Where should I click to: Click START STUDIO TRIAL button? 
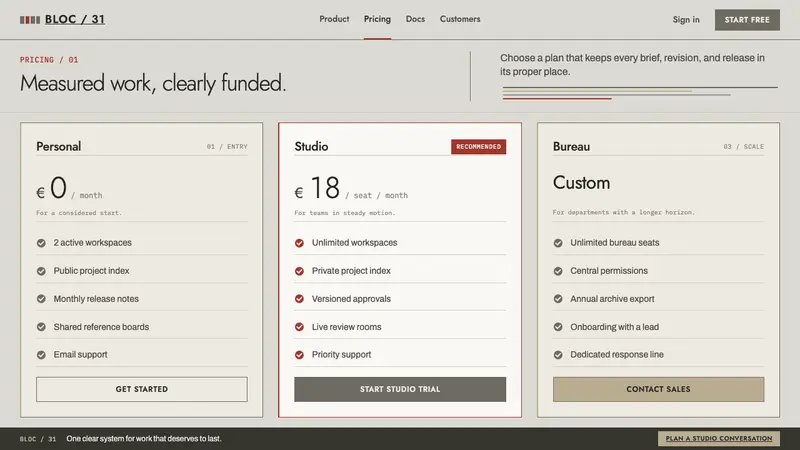click(x=400, y=389)
